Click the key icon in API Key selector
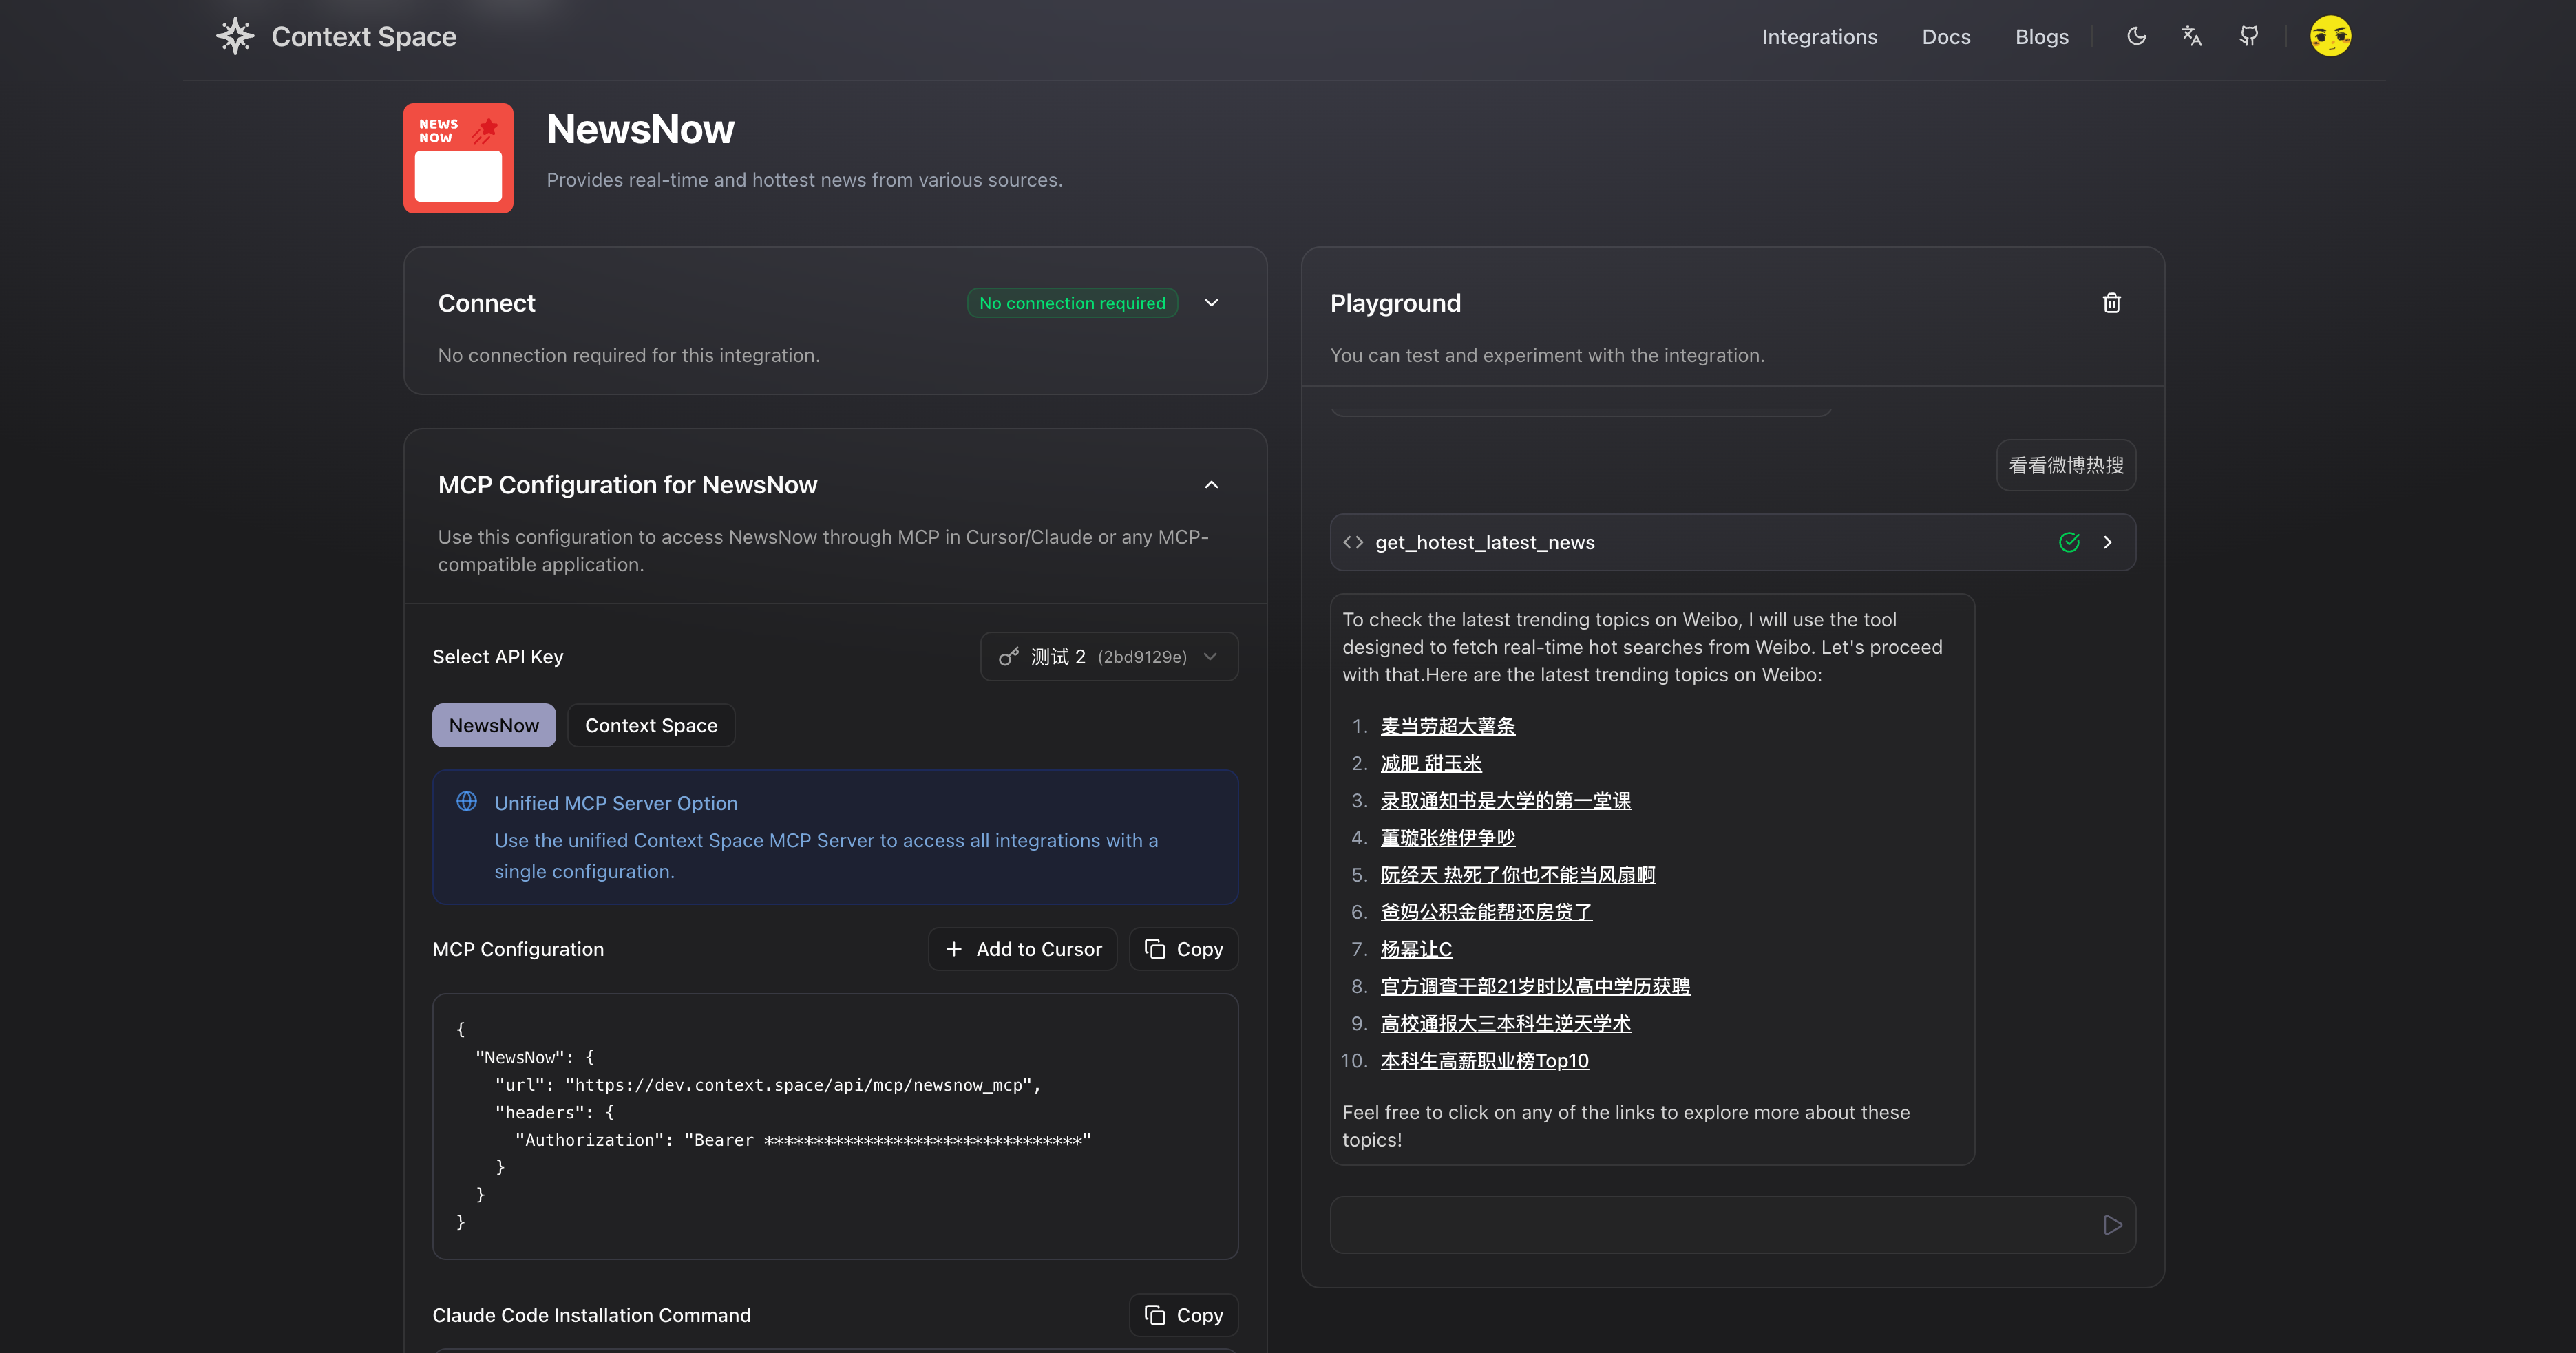Image resolution: width=2576 pixels, height=1353 pixels. (1009, 656)
